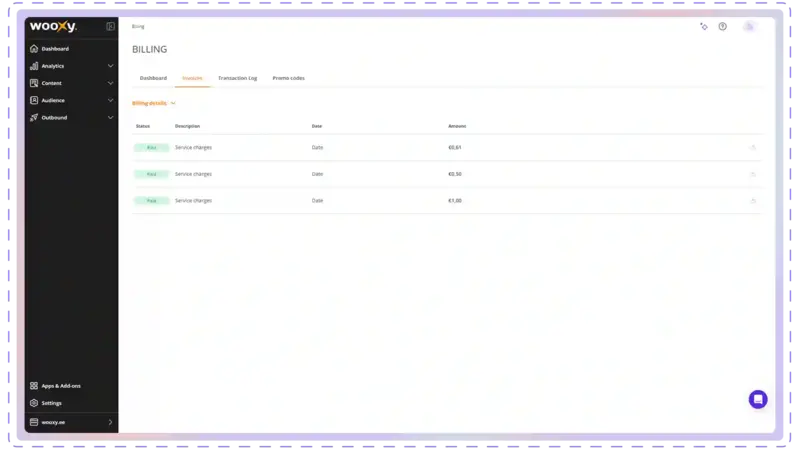Image resolution: width=800 pixels, height=450 pixels.
Task: Open the billing Dashboard tab
Action: click(153, 78)
